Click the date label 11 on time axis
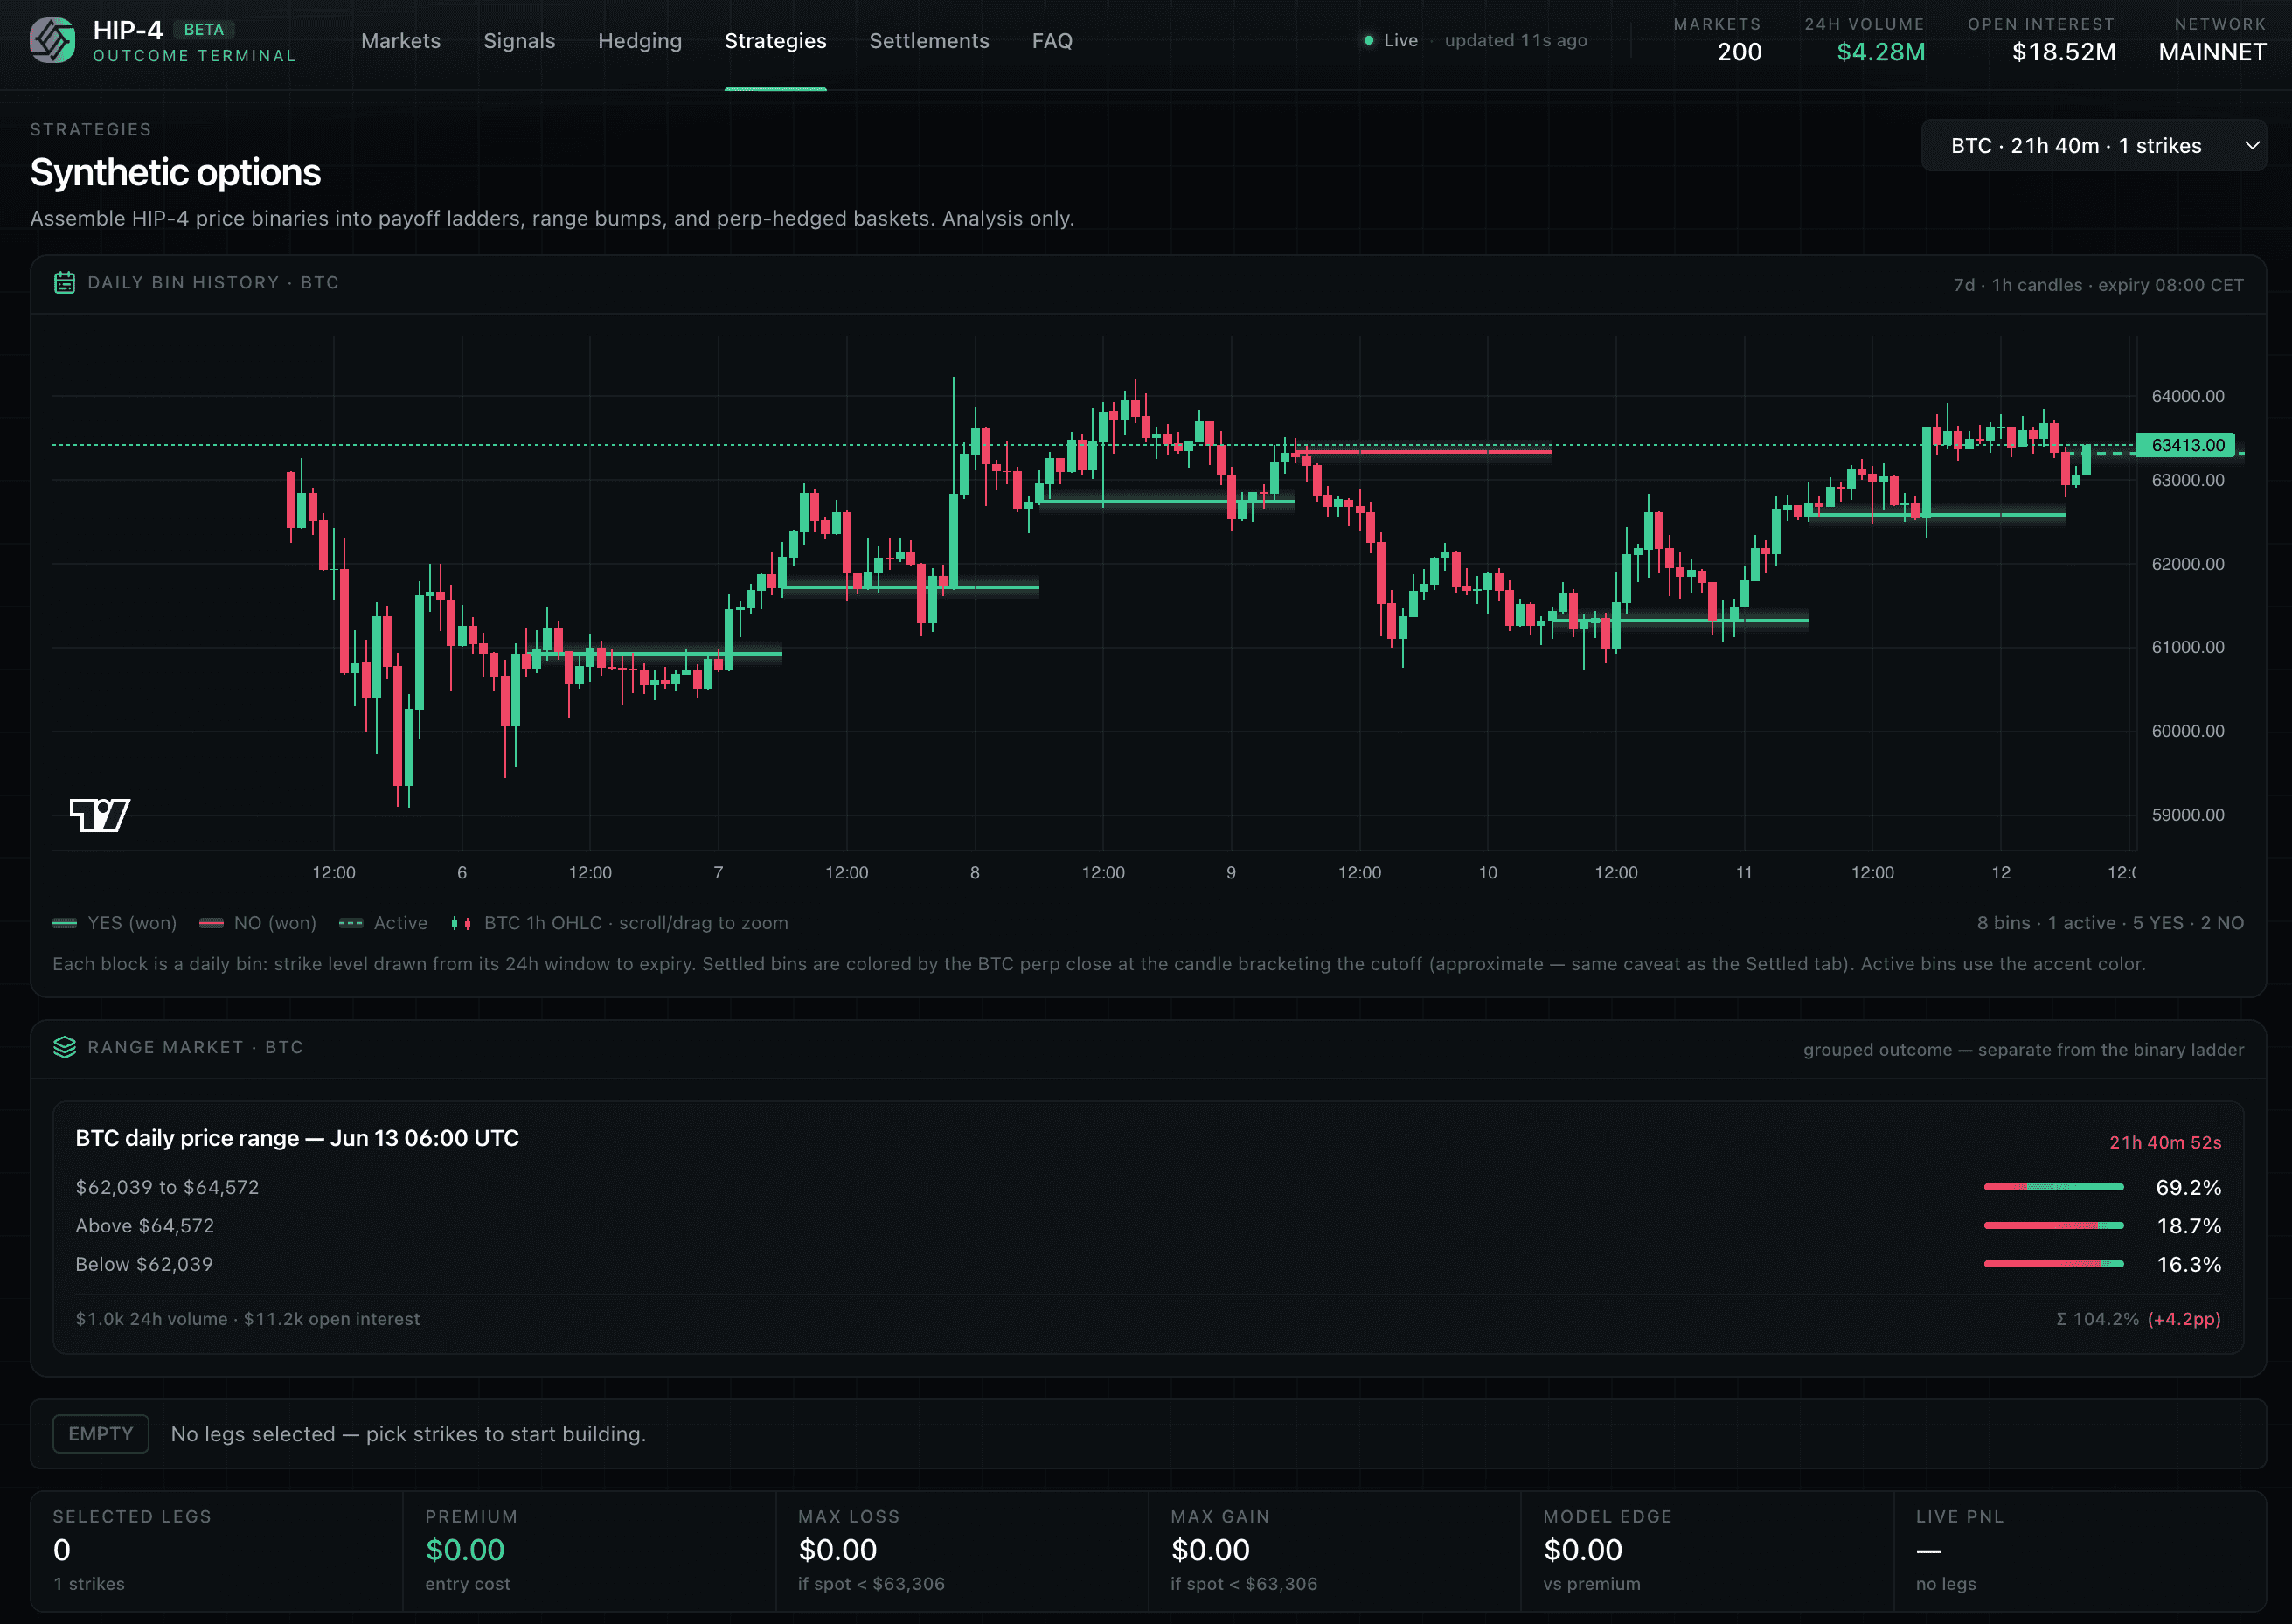Screen dimensions: 2292x1624 click(x=1744, y=873)
